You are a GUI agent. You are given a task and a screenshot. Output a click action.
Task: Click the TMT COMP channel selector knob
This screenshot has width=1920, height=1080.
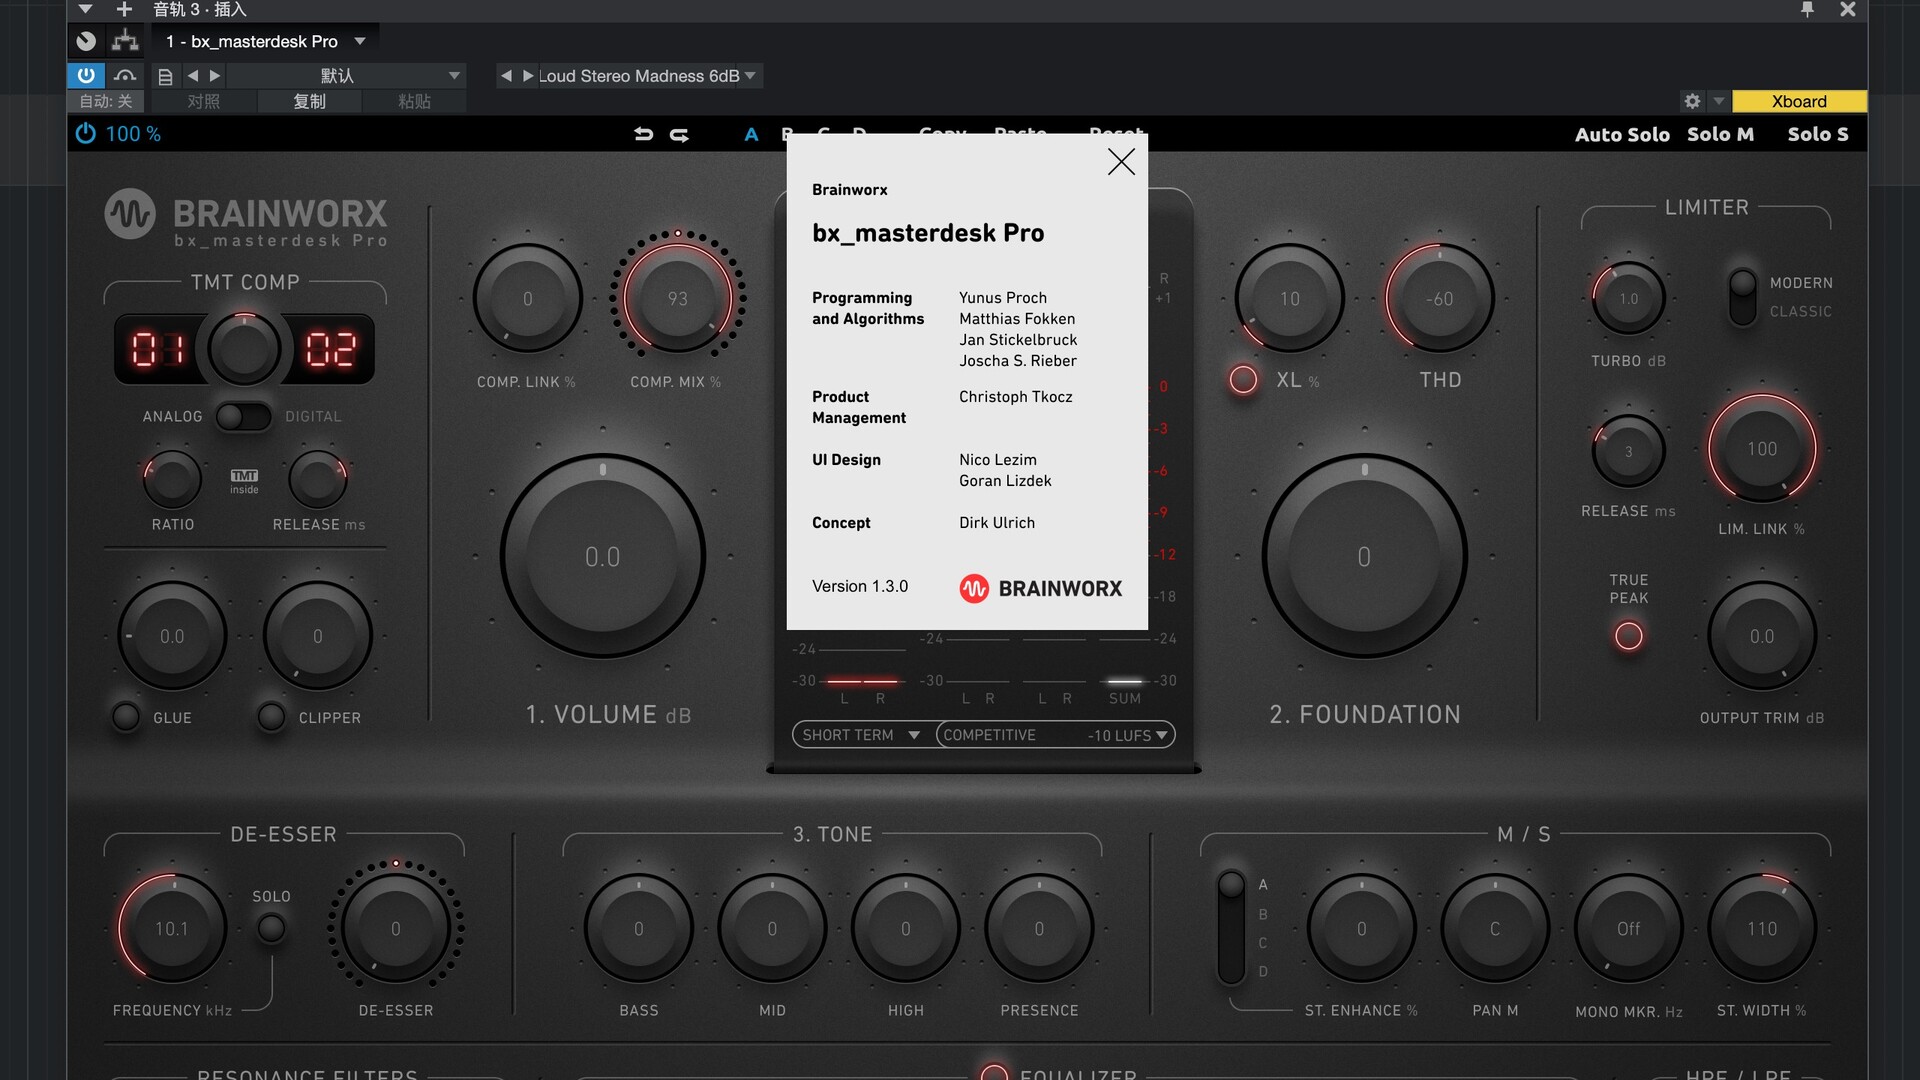[244, 349]
